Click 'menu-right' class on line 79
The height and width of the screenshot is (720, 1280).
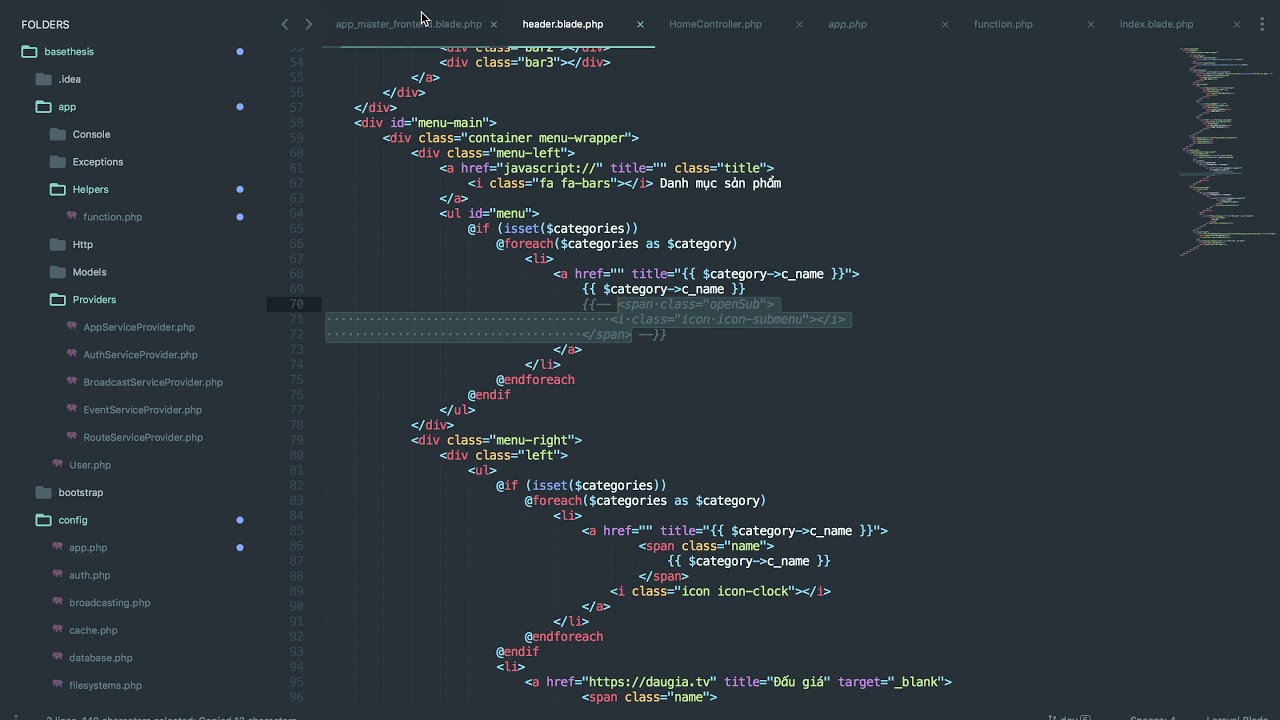click(532, 440)
